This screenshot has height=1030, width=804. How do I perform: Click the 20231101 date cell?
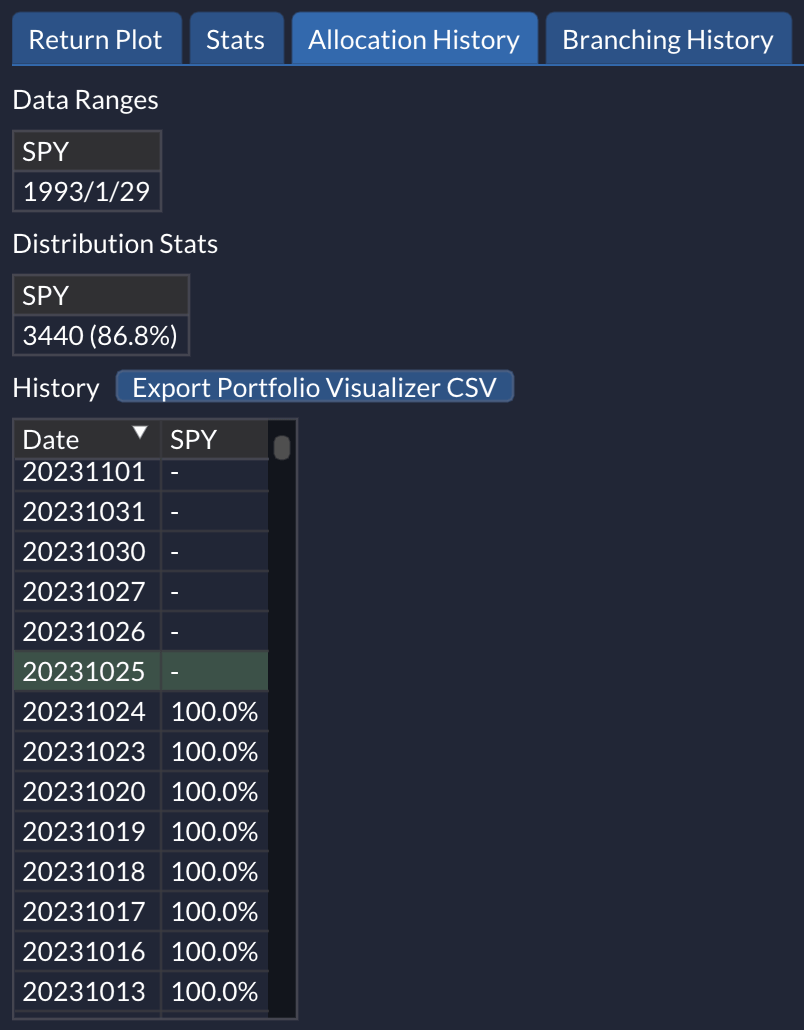click(84, 472)
